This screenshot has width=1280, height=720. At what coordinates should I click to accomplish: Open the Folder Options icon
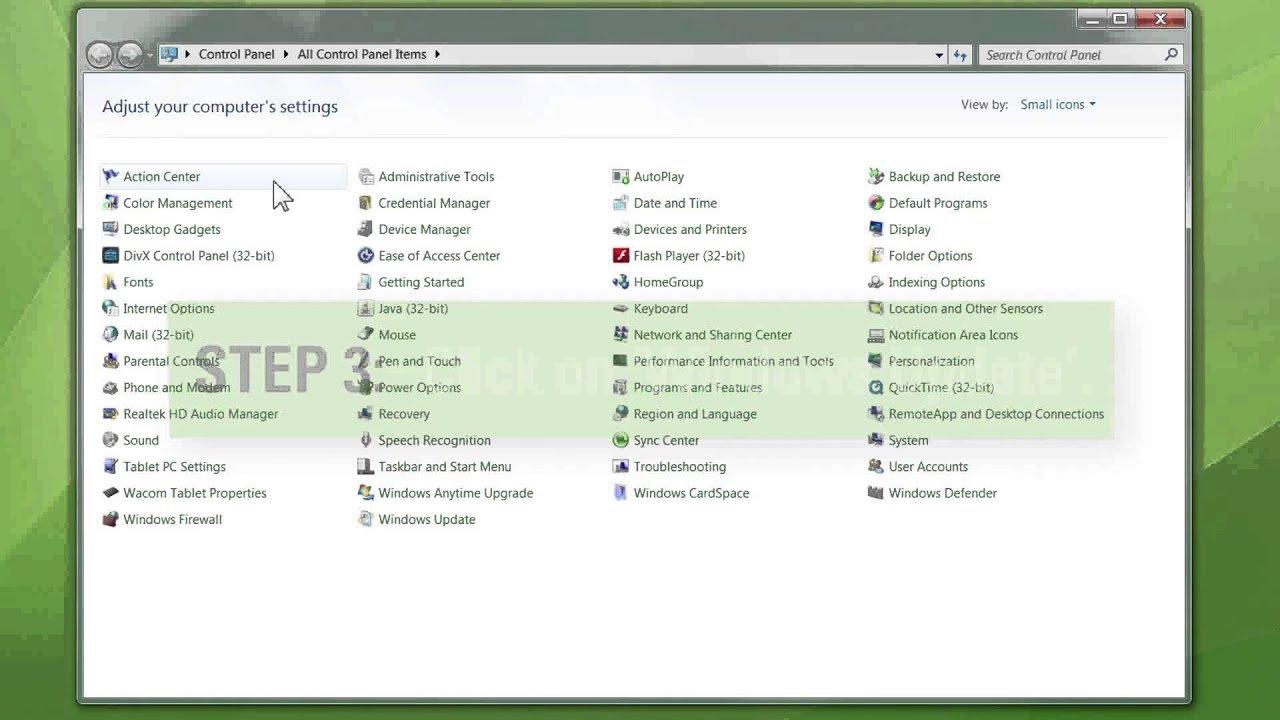coord(876,256)
